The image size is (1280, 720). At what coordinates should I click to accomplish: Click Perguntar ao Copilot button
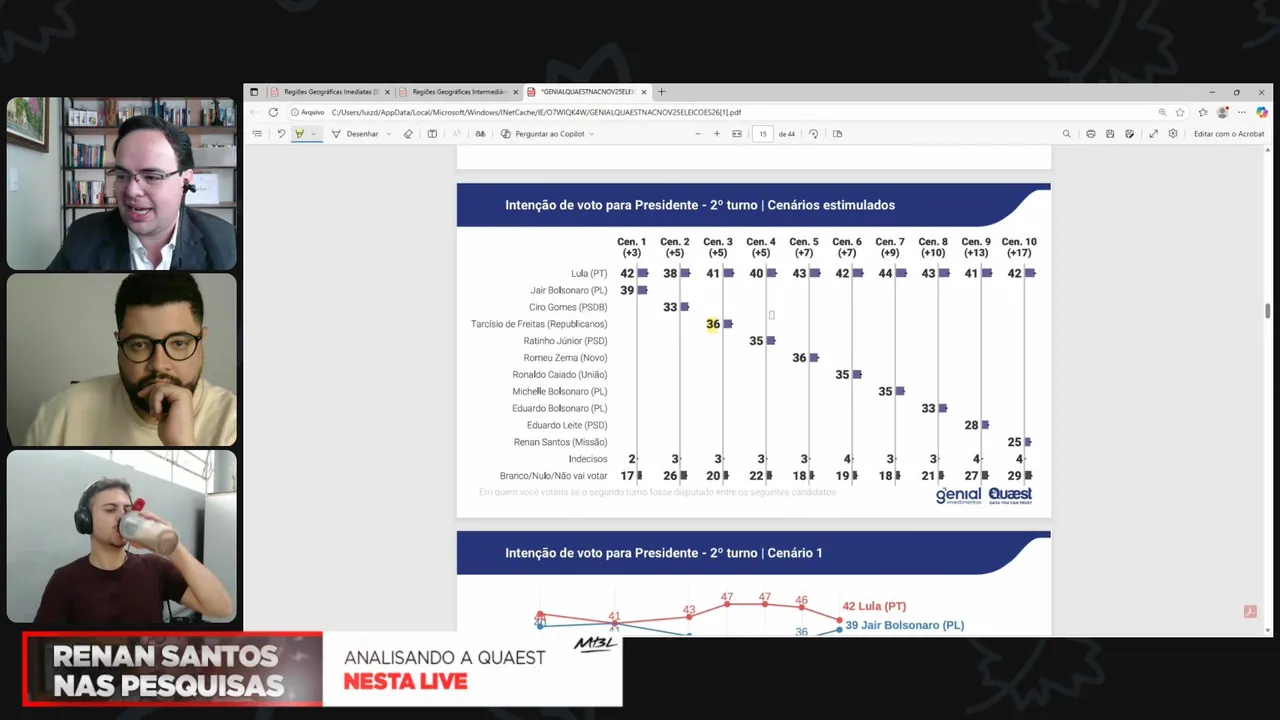542,134
